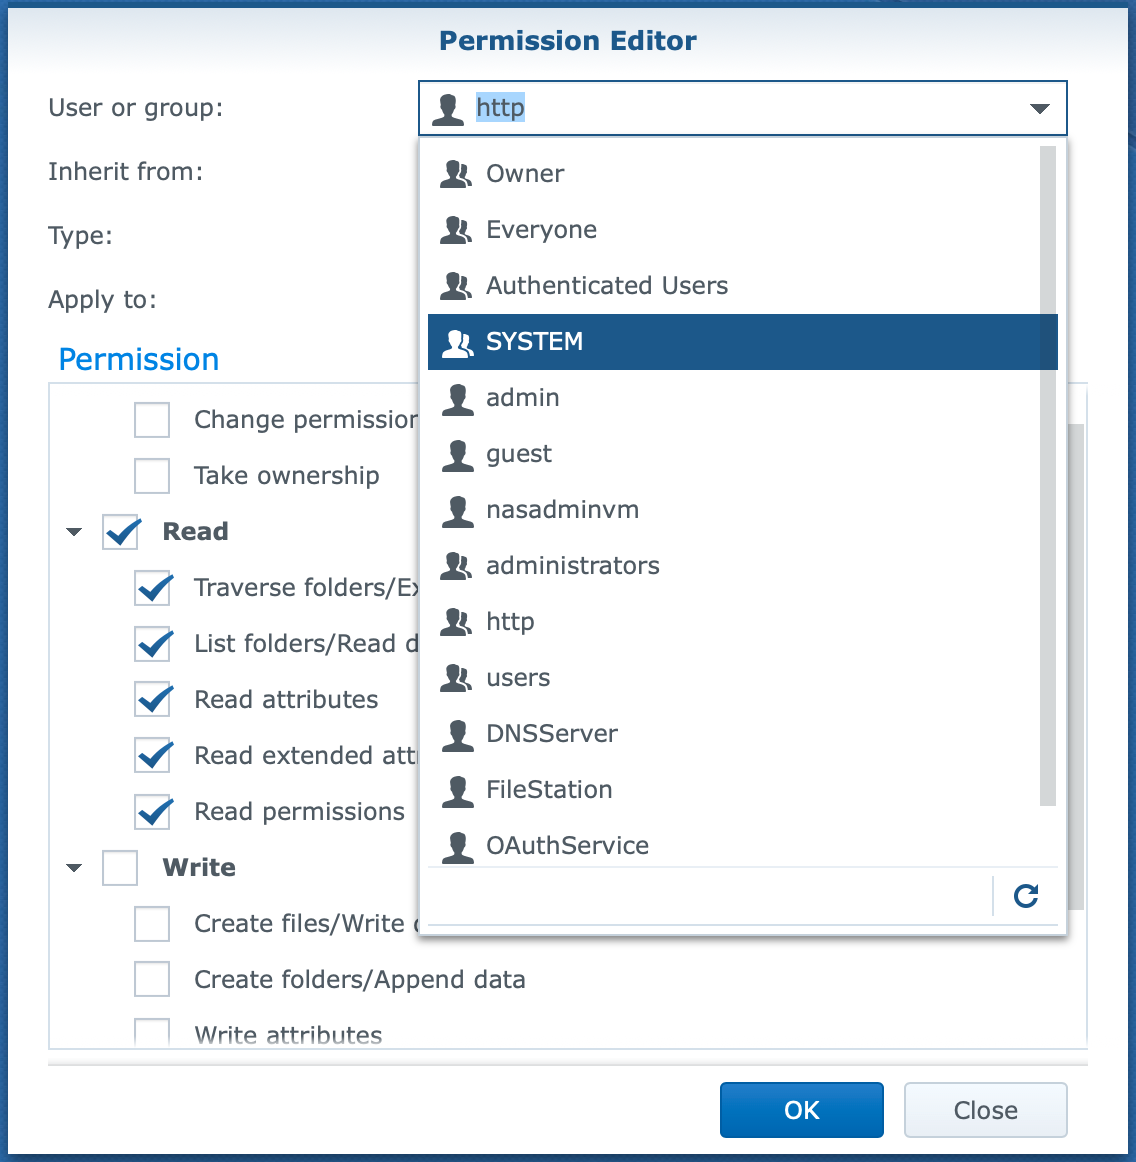Click the user icon beside DNSServer
The image size is (1136, 1162).
(457, 735)
